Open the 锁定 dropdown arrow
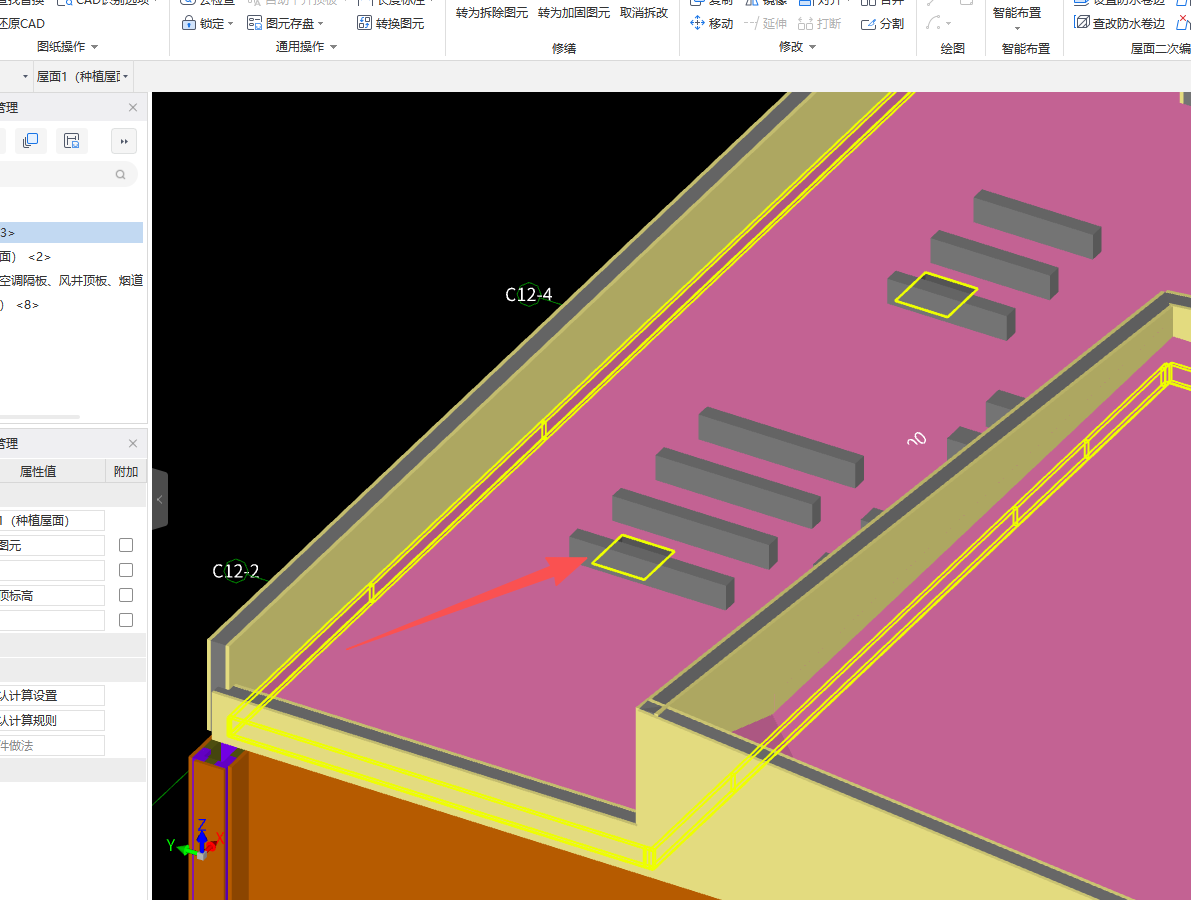The image size is (1191, 900). click(230, 24)
